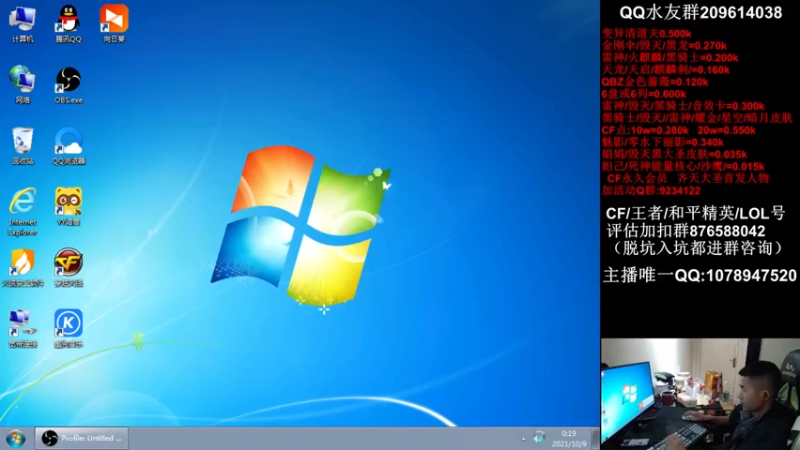The width and height of the screenshot is (800, 450).
Task: Select the blue K 酷狗音乐 shortcut
Action: 68,329
